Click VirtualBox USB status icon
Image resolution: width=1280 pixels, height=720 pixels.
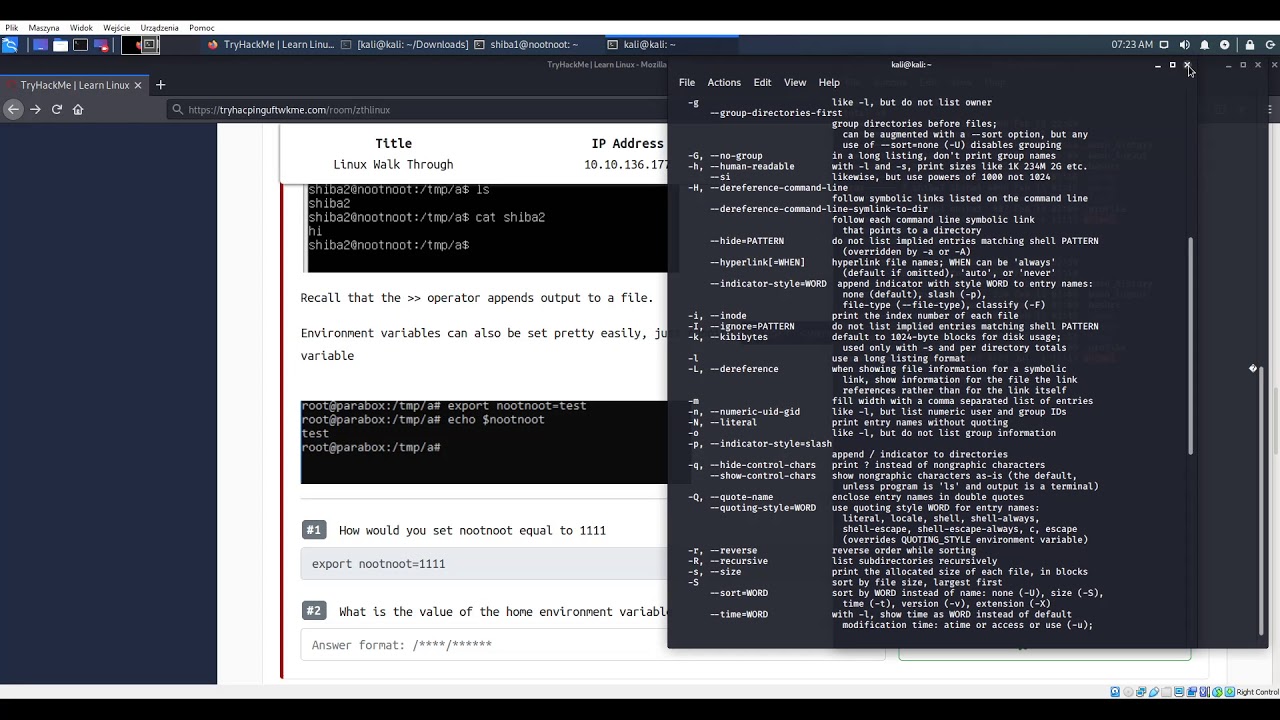click(1154, 692)
